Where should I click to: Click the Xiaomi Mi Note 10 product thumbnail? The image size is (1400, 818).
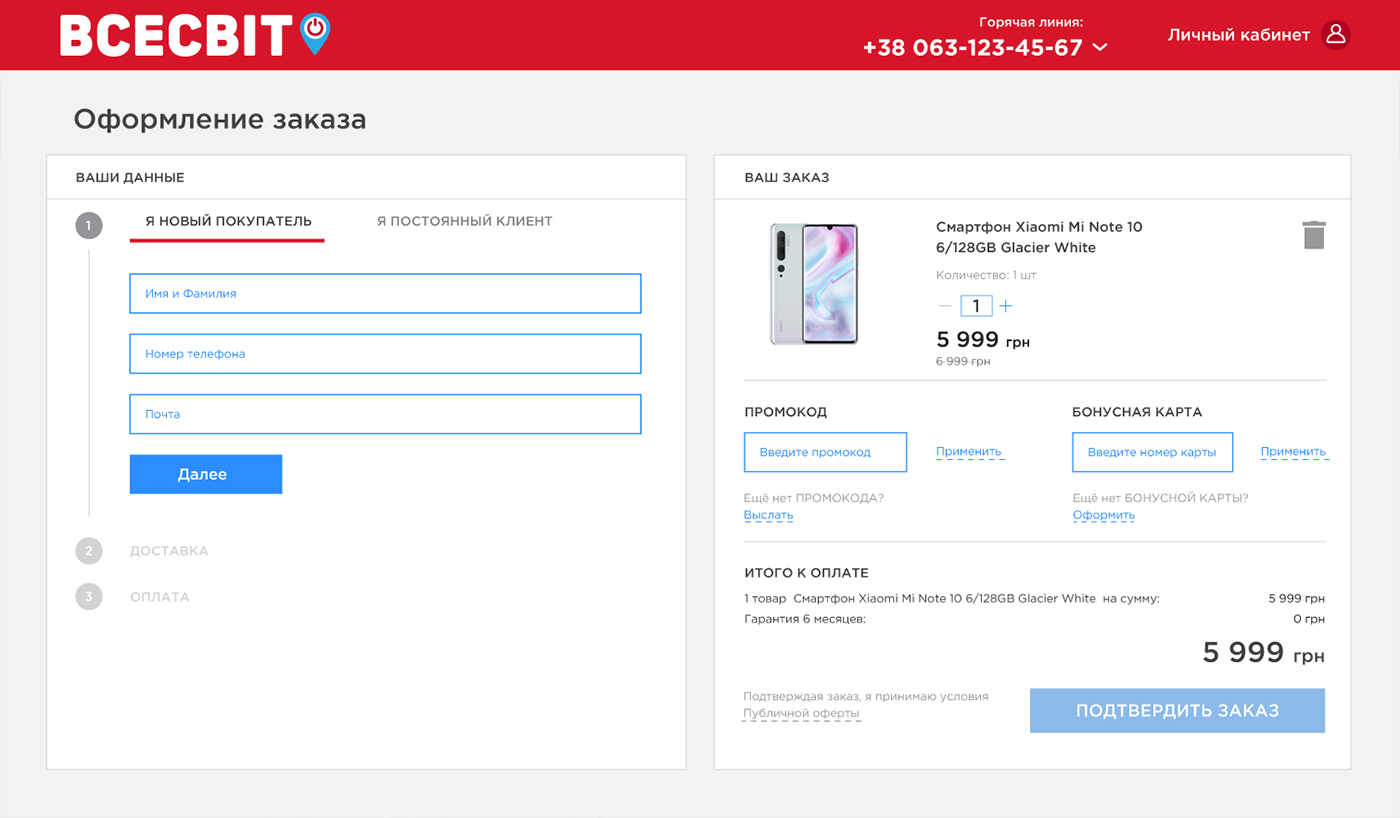click(x=813, y=284)
